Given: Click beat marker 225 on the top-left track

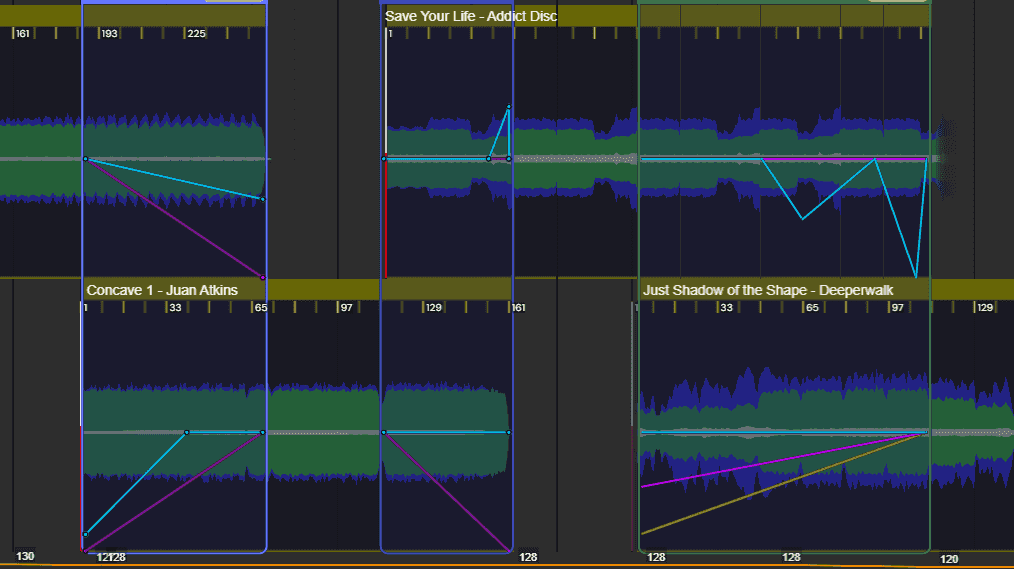Looking at the screenshot, I should click(x=196, y=34).
